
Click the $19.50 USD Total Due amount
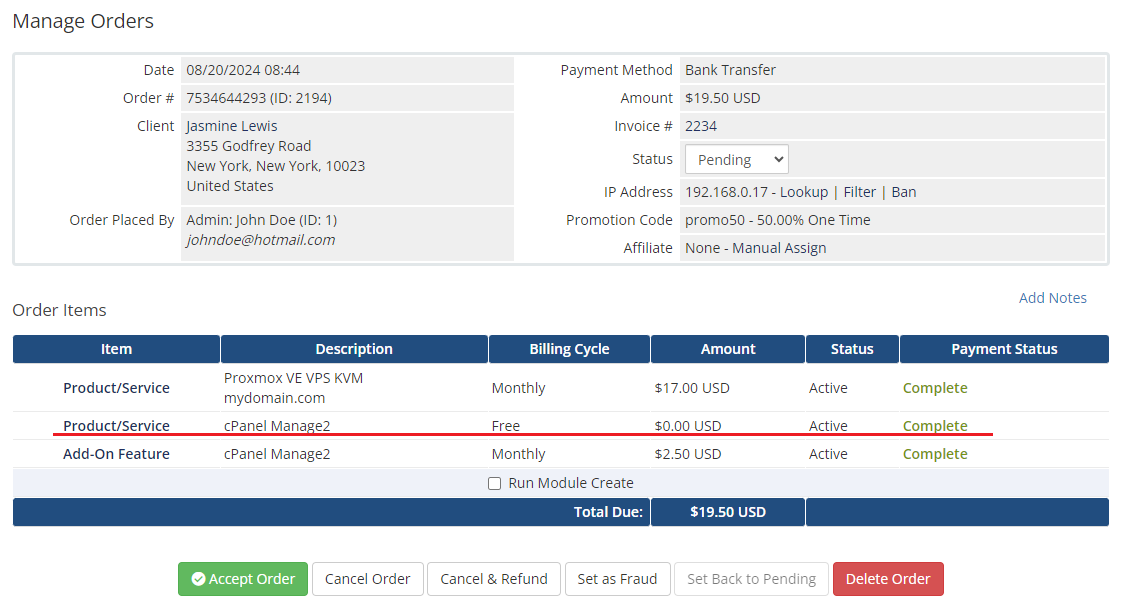click(728, 512)
